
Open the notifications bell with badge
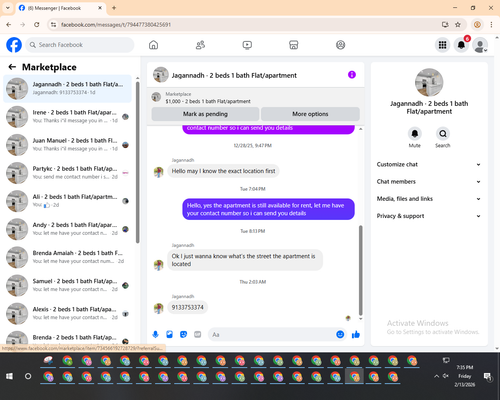pos(461,45)
